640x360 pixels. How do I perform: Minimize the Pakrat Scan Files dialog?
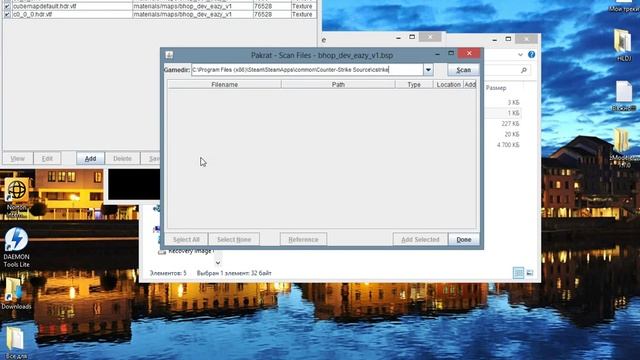click(438, 53)
